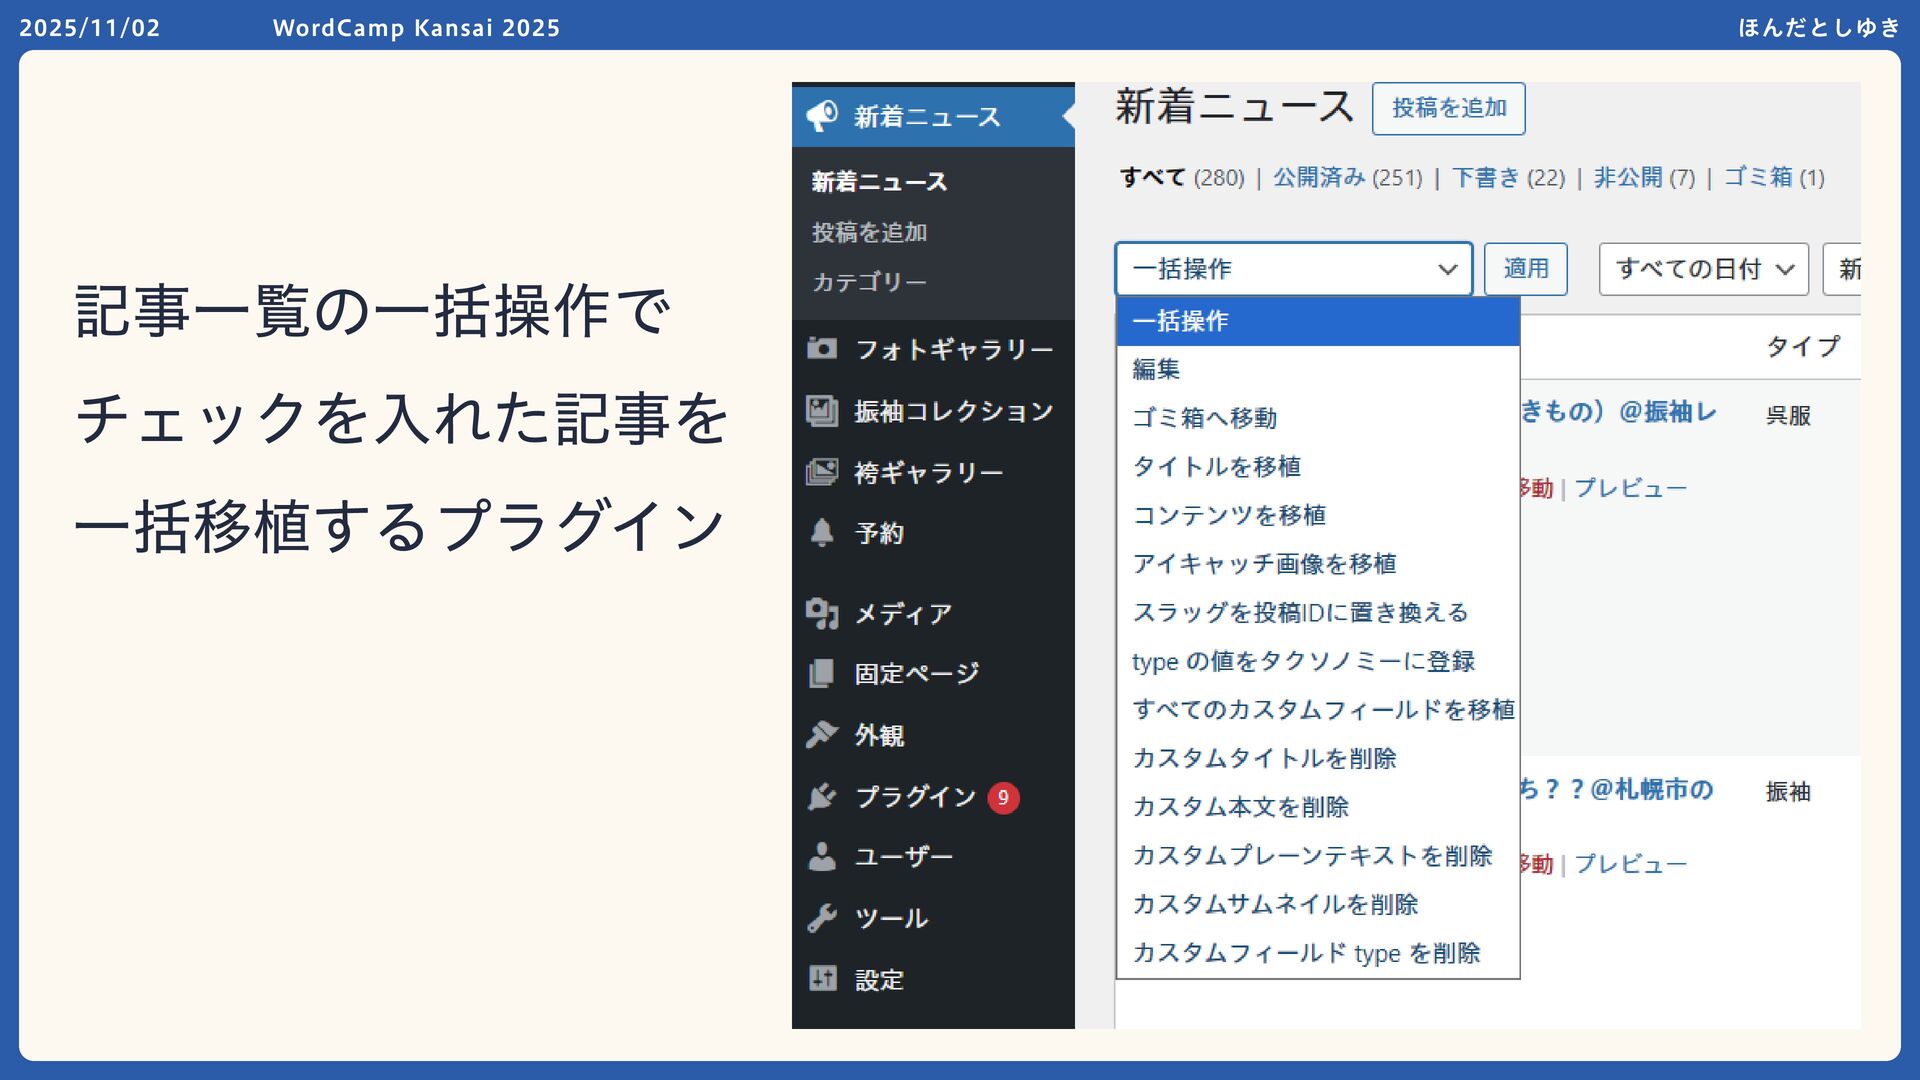The image size is (1920, 1080).
Task: Click the 投稿を追加 button beside title
Action: (1448, 108)
